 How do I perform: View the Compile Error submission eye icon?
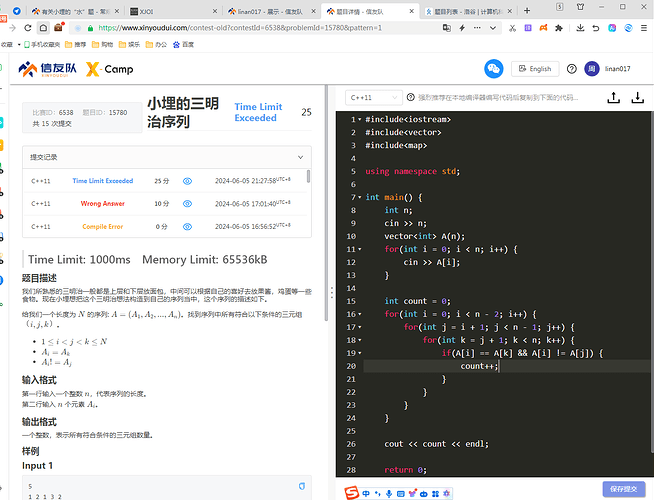point(187,226)
